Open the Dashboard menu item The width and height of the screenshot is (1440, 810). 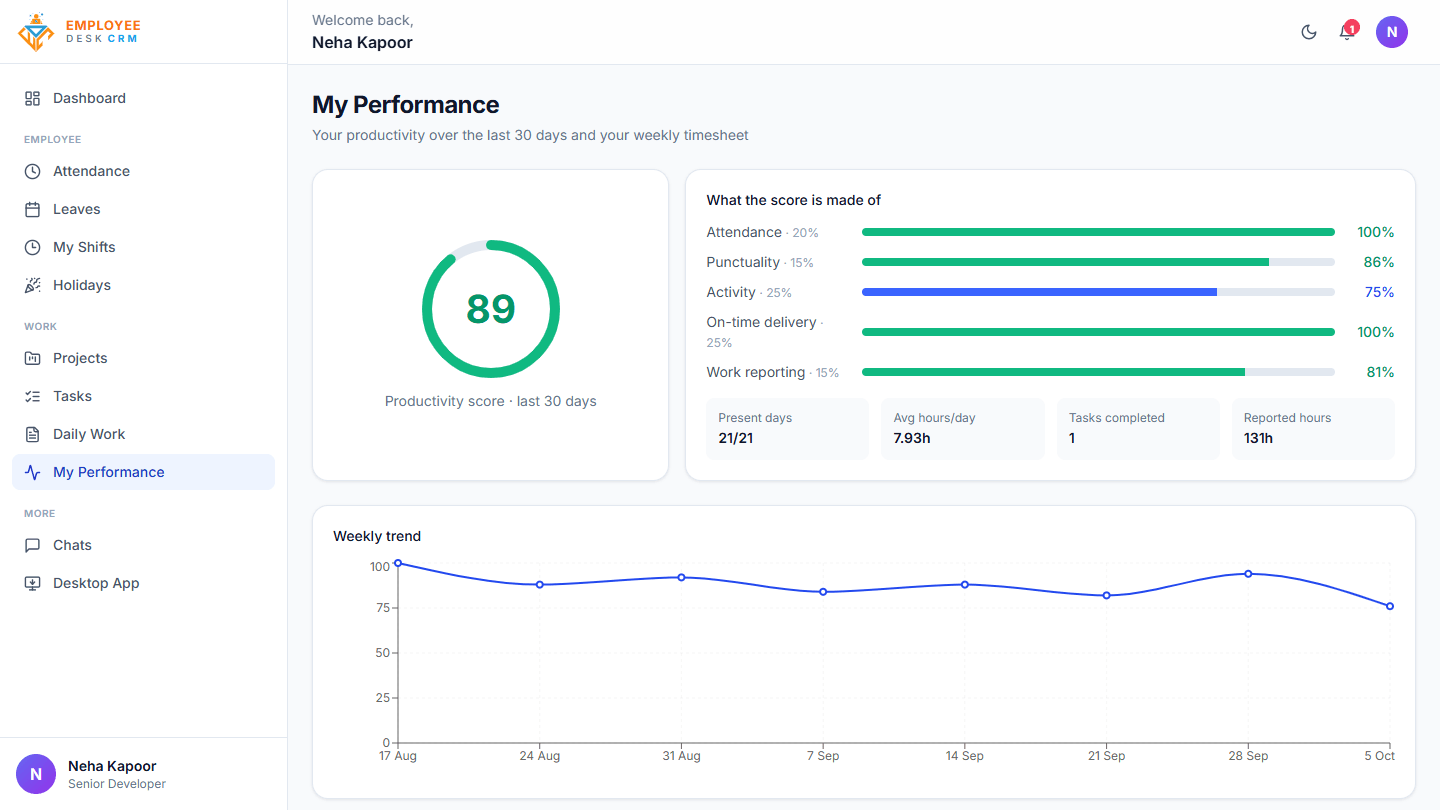(x=143, y=98)
